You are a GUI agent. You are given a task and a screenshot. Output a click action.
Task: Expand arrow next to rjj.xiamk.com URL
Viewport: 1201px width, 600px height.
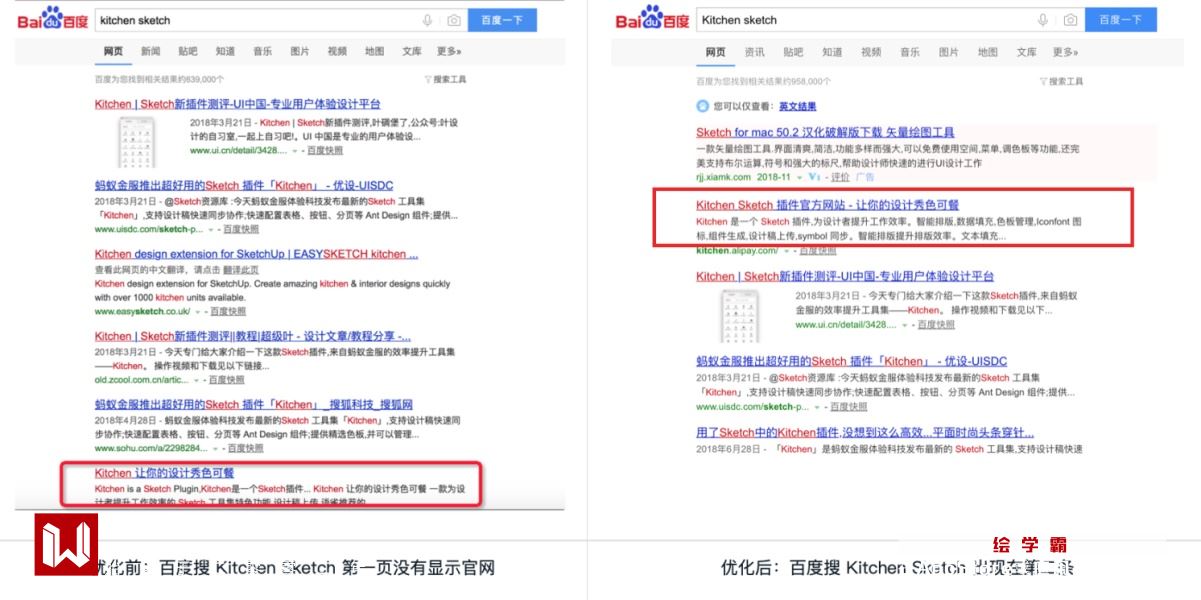(800, 177)
